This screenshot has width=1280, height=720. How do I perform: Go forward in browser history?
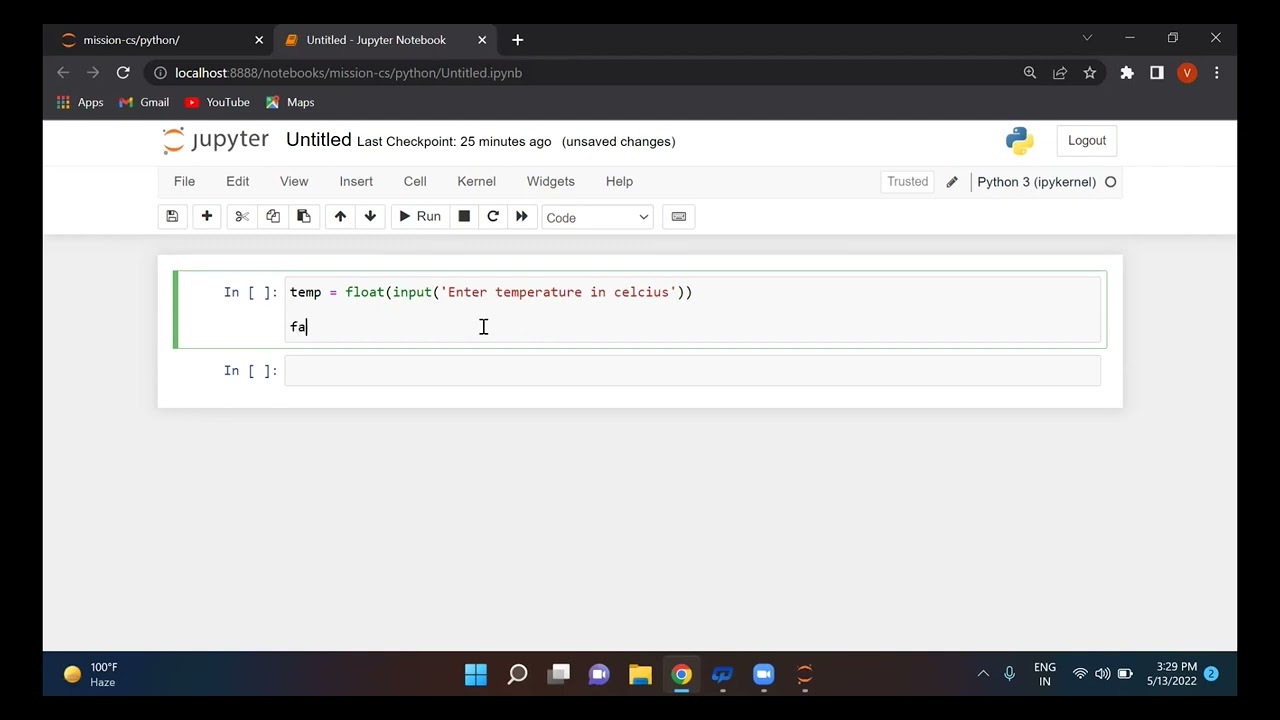coord(93,73)
